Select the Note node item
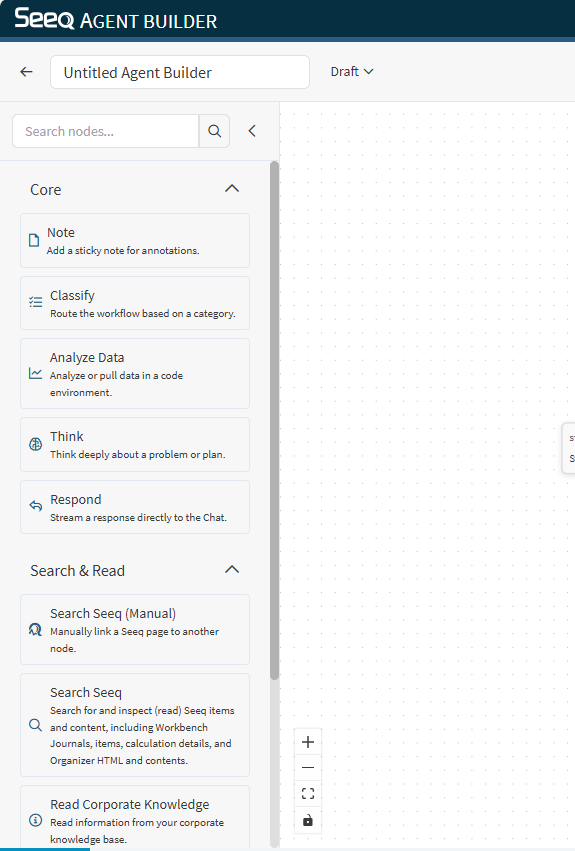The width and height of the screenshot is (575, 851). point(135,240)
